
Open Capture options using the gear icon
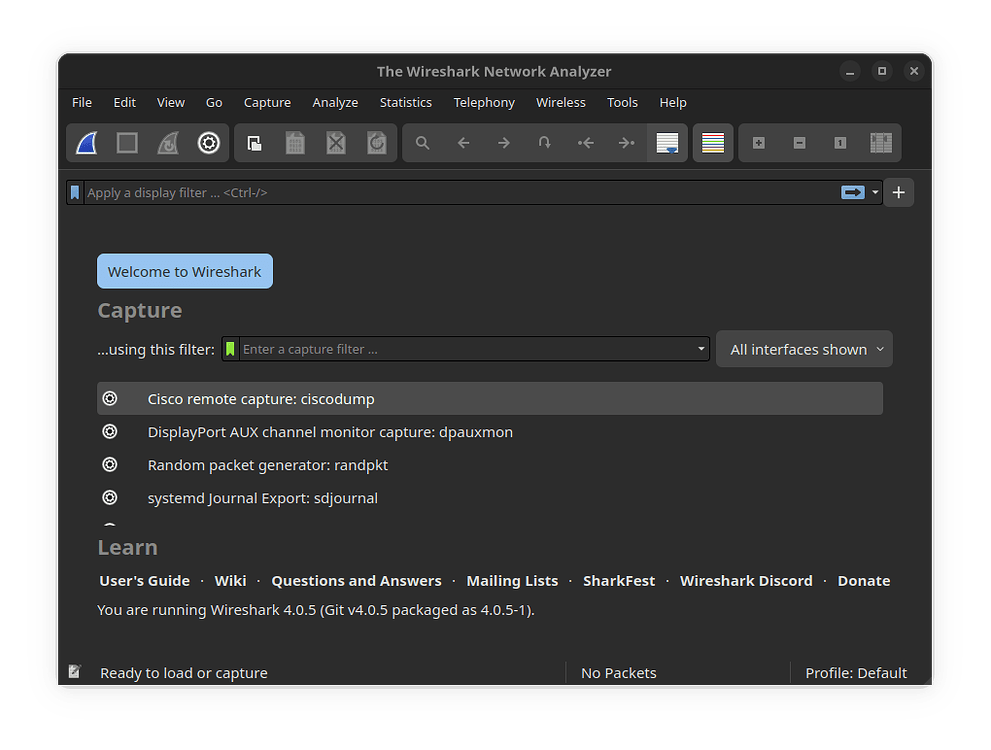point(208,142)
